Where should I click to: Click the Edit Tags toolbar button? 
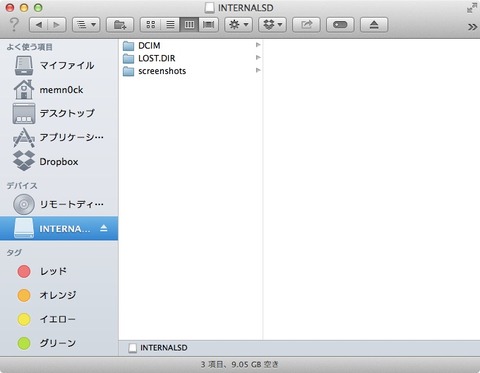(340, 25)
